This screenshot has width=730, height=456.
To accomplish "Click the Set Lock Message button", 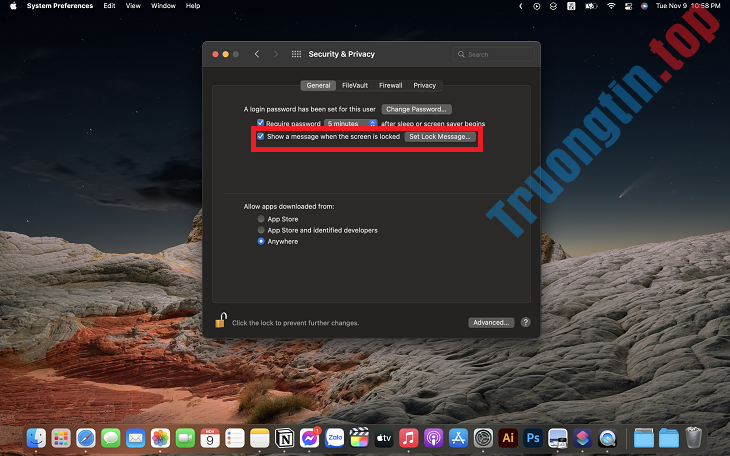I will click(440, 136).
